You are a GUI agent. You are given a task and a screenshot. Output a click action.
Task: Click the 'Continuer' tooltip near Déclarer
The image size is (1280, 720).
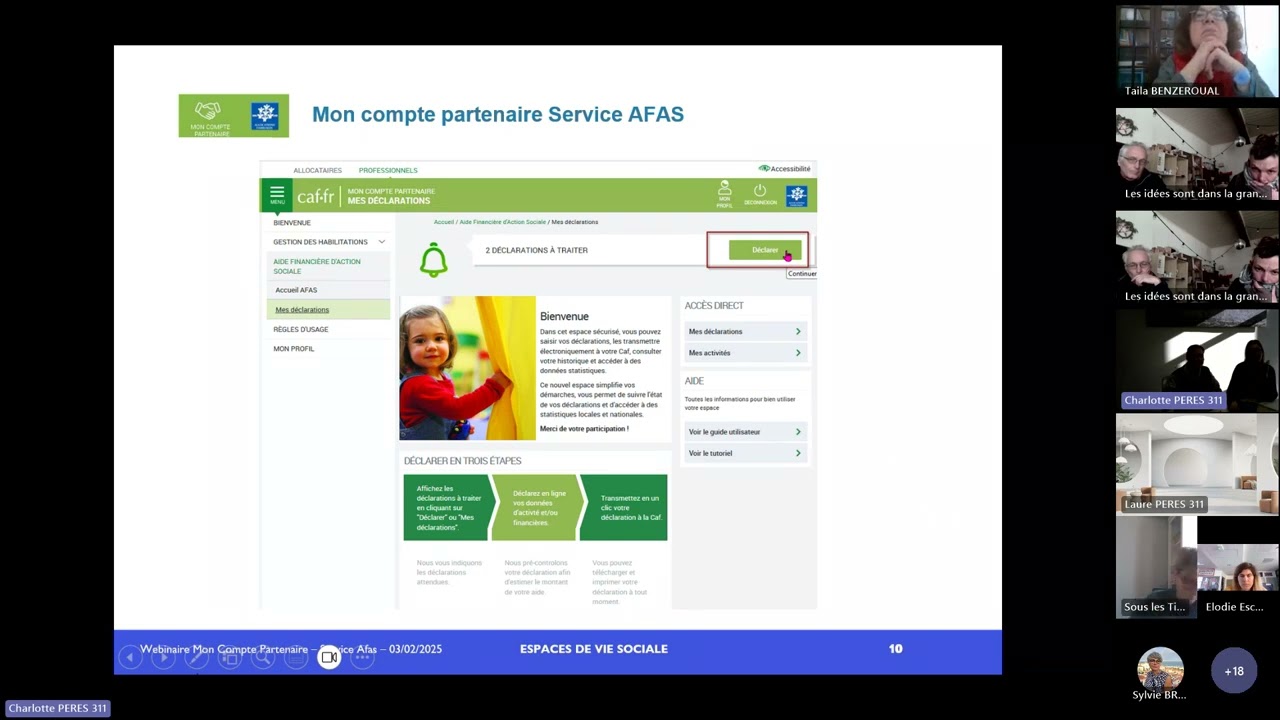(x=802, y=273)
